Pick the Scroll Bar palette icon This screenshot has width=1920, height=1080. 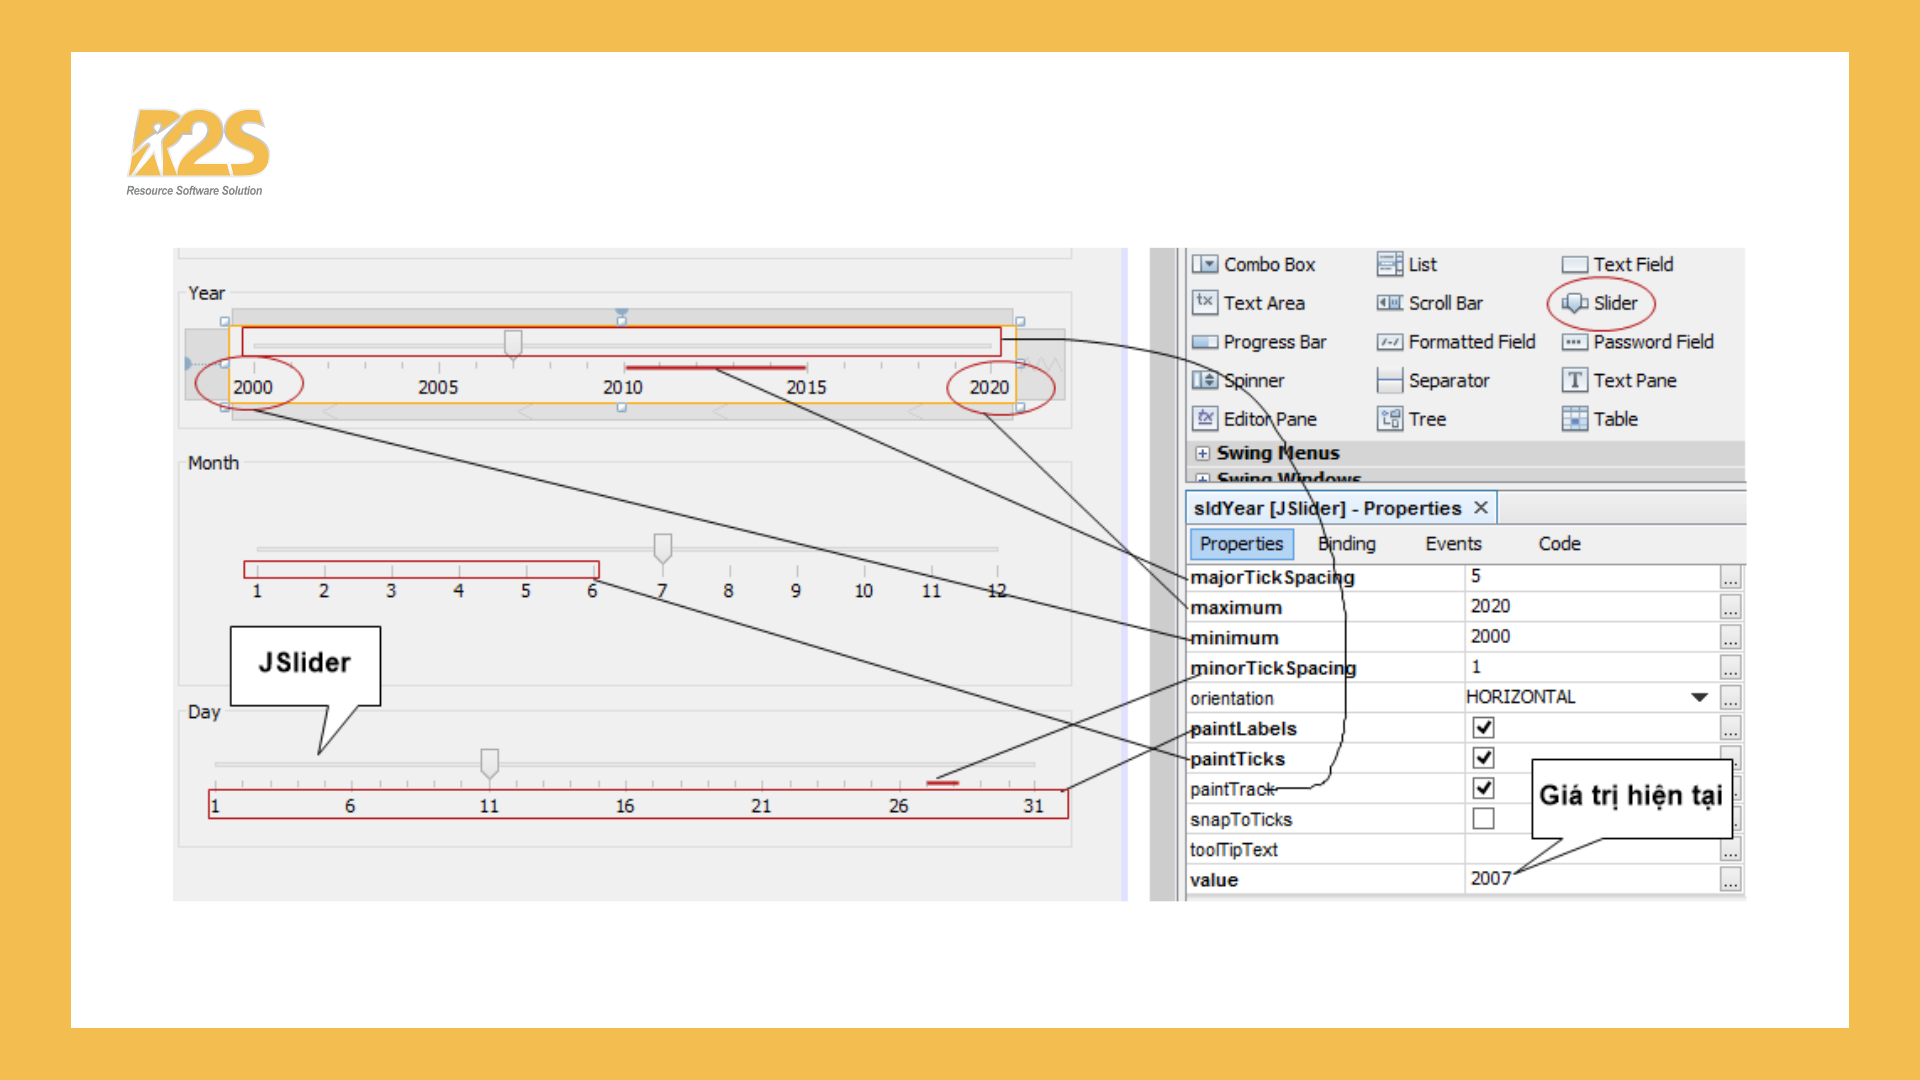1390,303
